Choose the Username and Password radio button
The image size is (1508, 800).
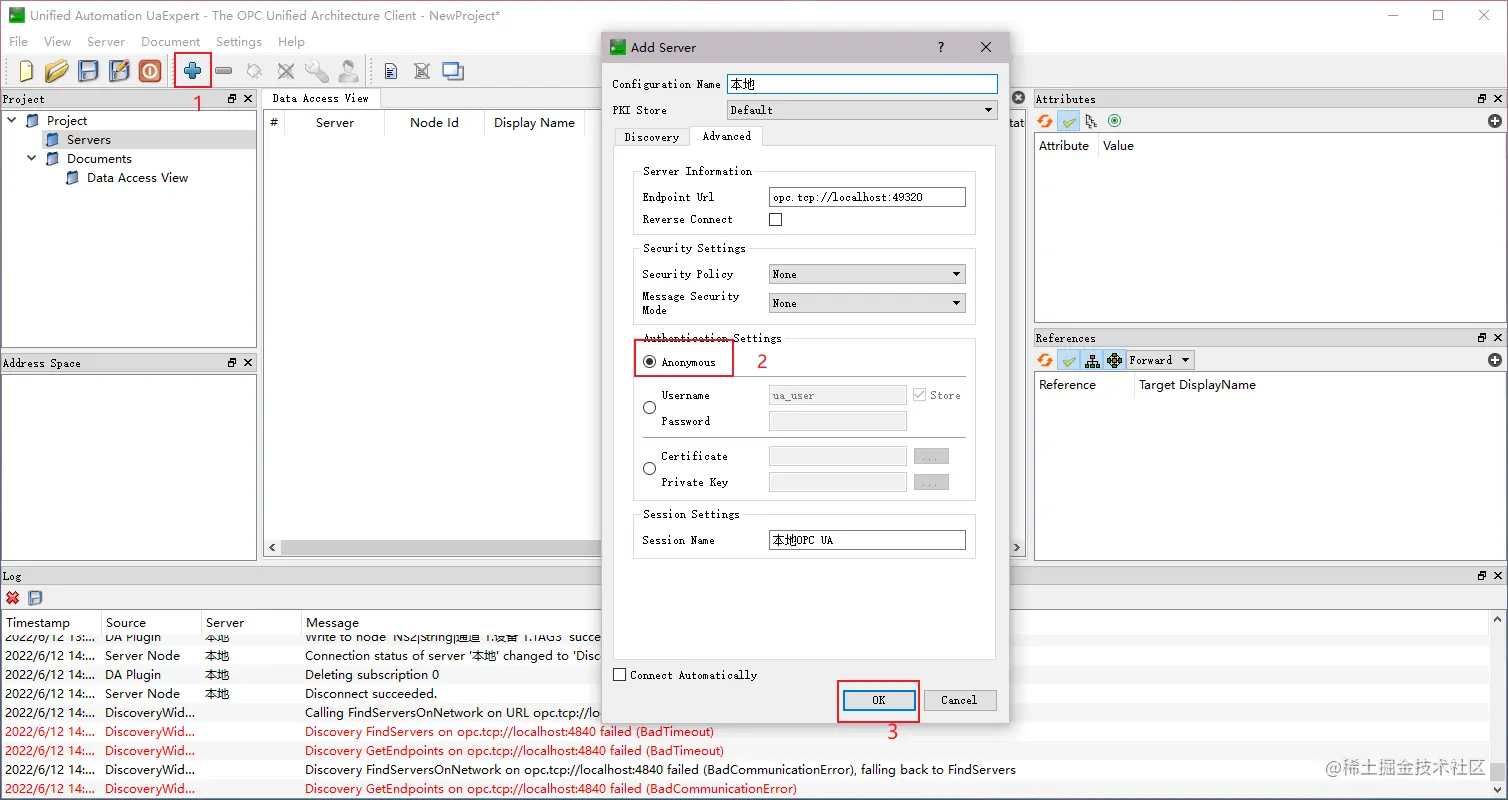pos(650,408)
